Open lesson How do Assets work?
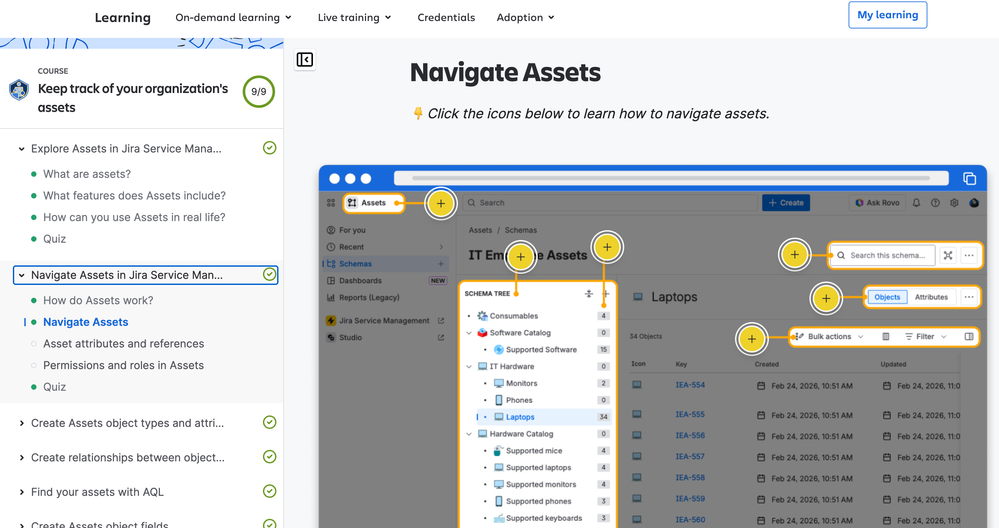The height and width of the screenshot is (528, 999). (98, 300)
